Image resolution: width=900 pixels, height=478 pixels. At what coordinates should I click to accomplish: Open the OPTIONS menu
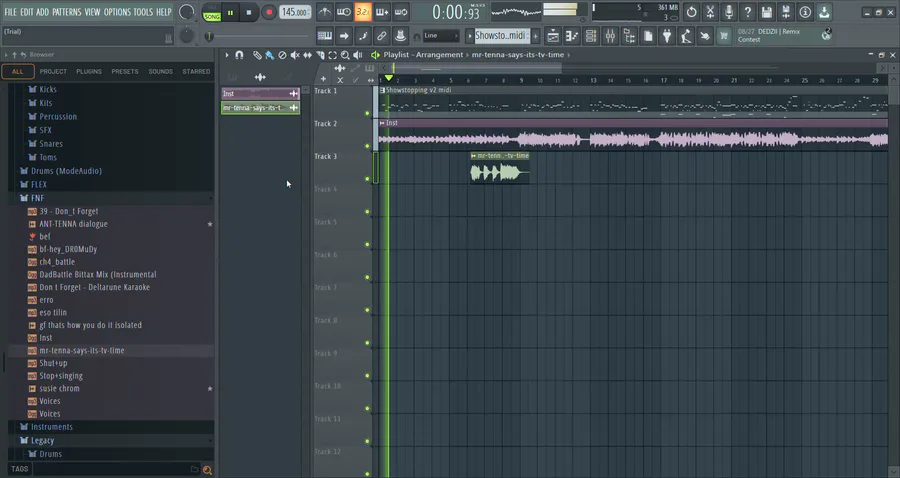pos(117,11)
